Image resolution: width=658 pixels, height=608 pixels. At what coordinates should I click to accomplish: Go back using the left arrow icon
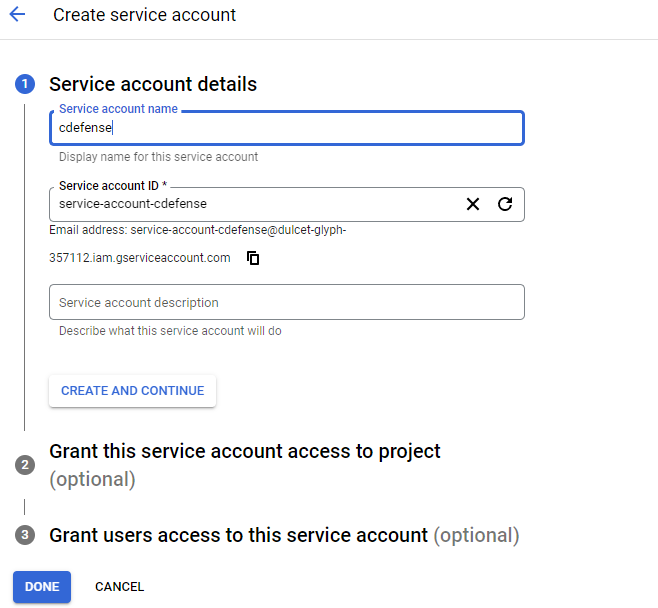(17, 14)
